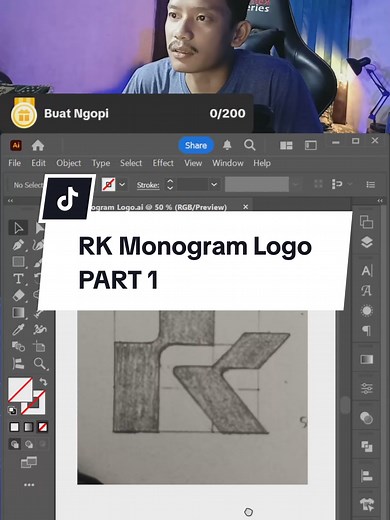
Task: Open the Type menu
Action: click(x=101, y=163)
